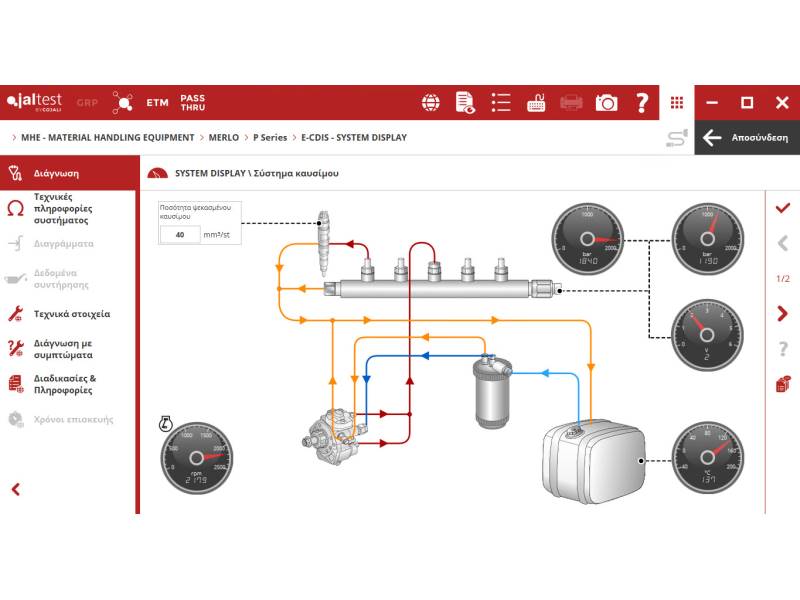Open Διάγνωση με συμπτώματα in the sidebar
The height and width of the screenshot is (600, 800).
(64, 348)
